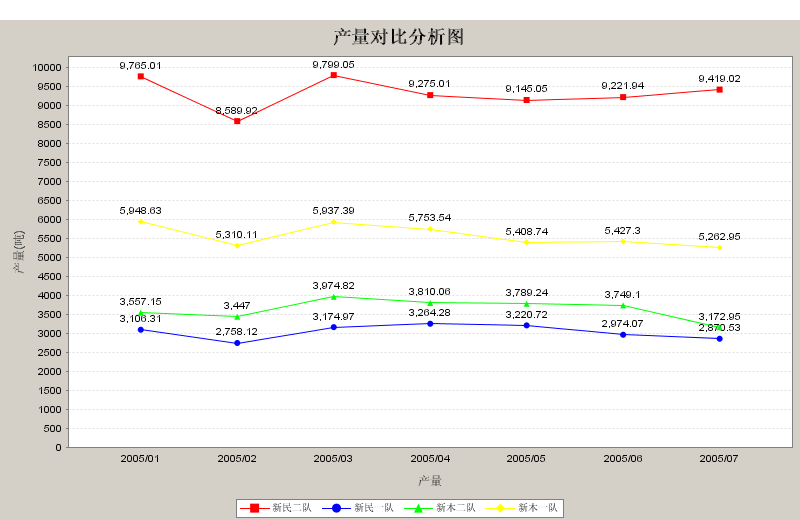This screenshot has width=800, height=520.
Task: Click the blue circle 新民一队 legend marker
Action: pyautogui.click(x=336, y=508)
